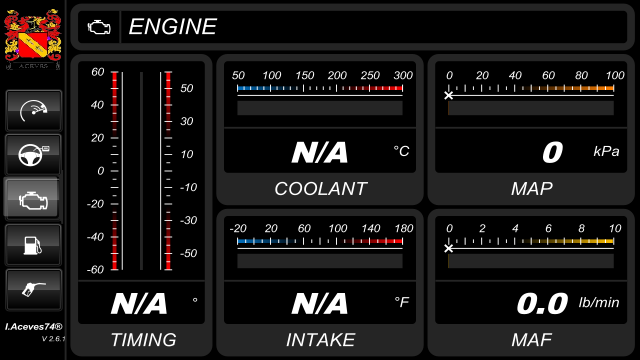Tap the MAF gauge label
The height and width of the screenshot is (360, 640).
click(532, 340)
